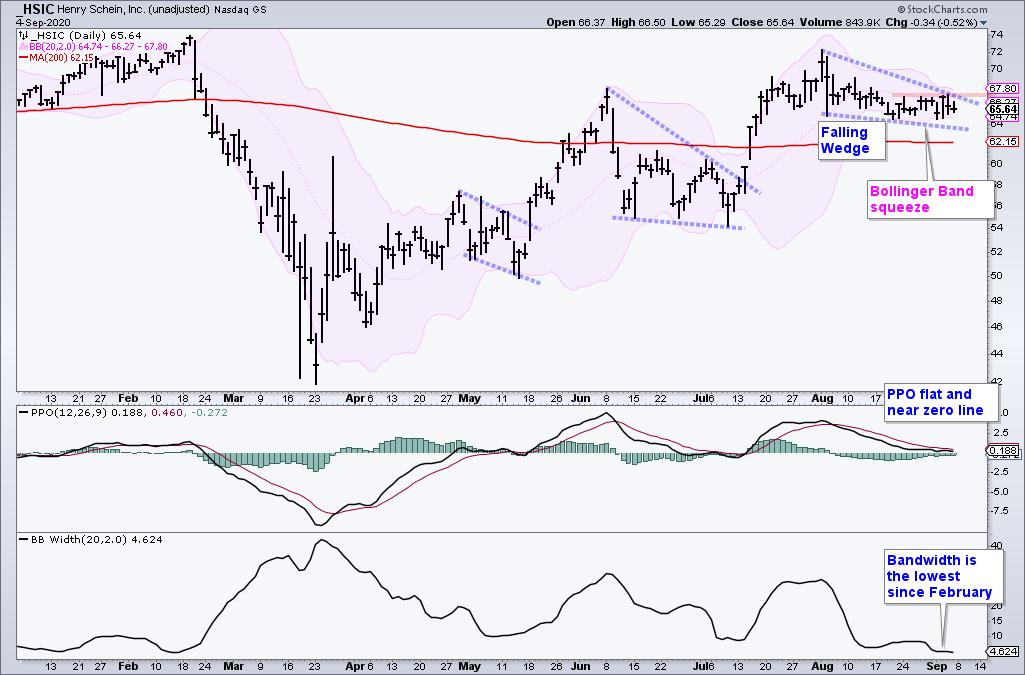Click the -5.0 label on the PPO axis
This screenshot has width=1025, height=675.
pyautogui.click(x=1000, y=491)
